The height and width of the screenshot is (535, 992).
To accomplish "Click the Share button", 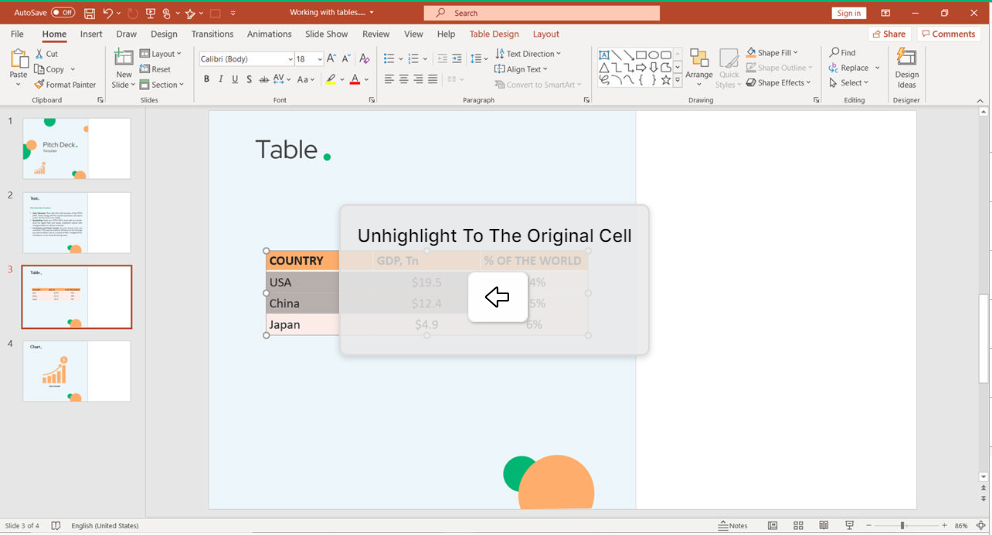I will coord(889,34).
